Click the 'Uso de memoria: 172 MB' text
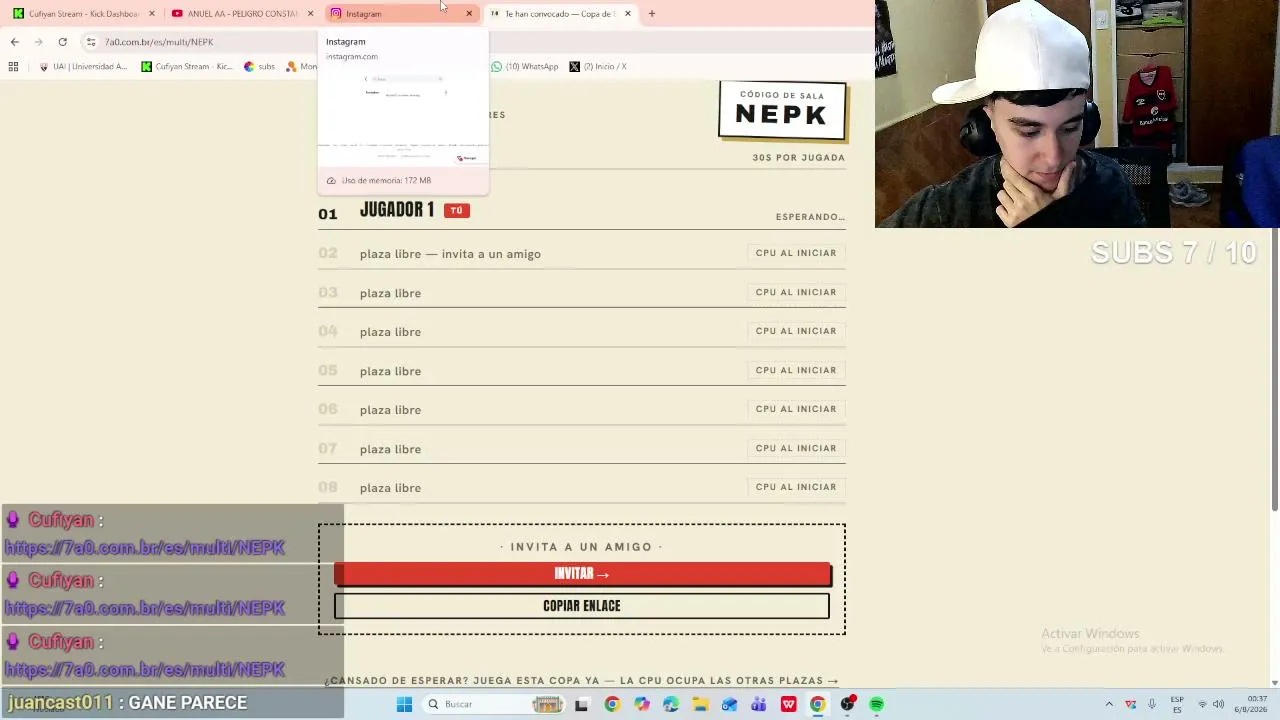1280x720 pixels. [x=386, y=181]
